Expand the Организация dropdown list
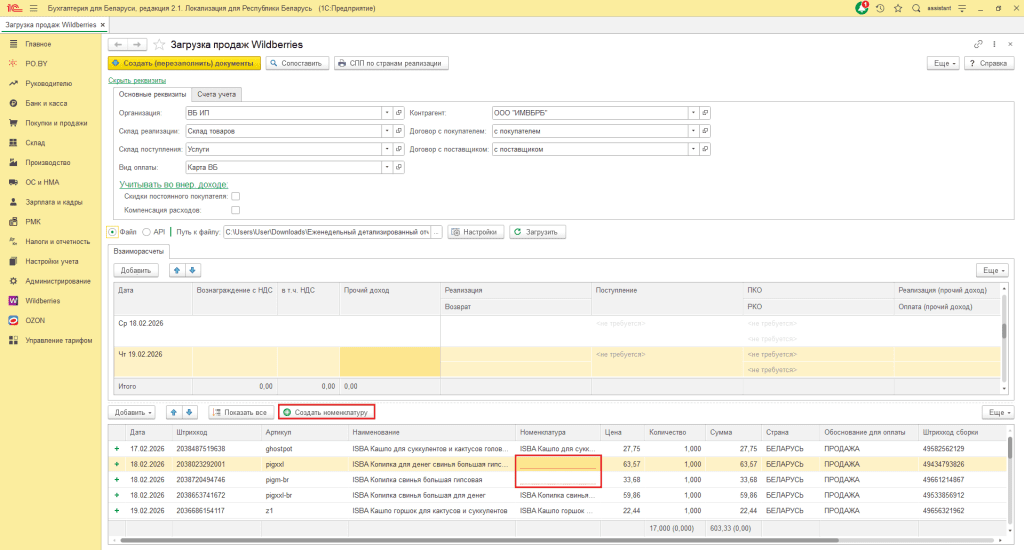This screenshot has height=550, width=1024. click(x=387, y=113)
